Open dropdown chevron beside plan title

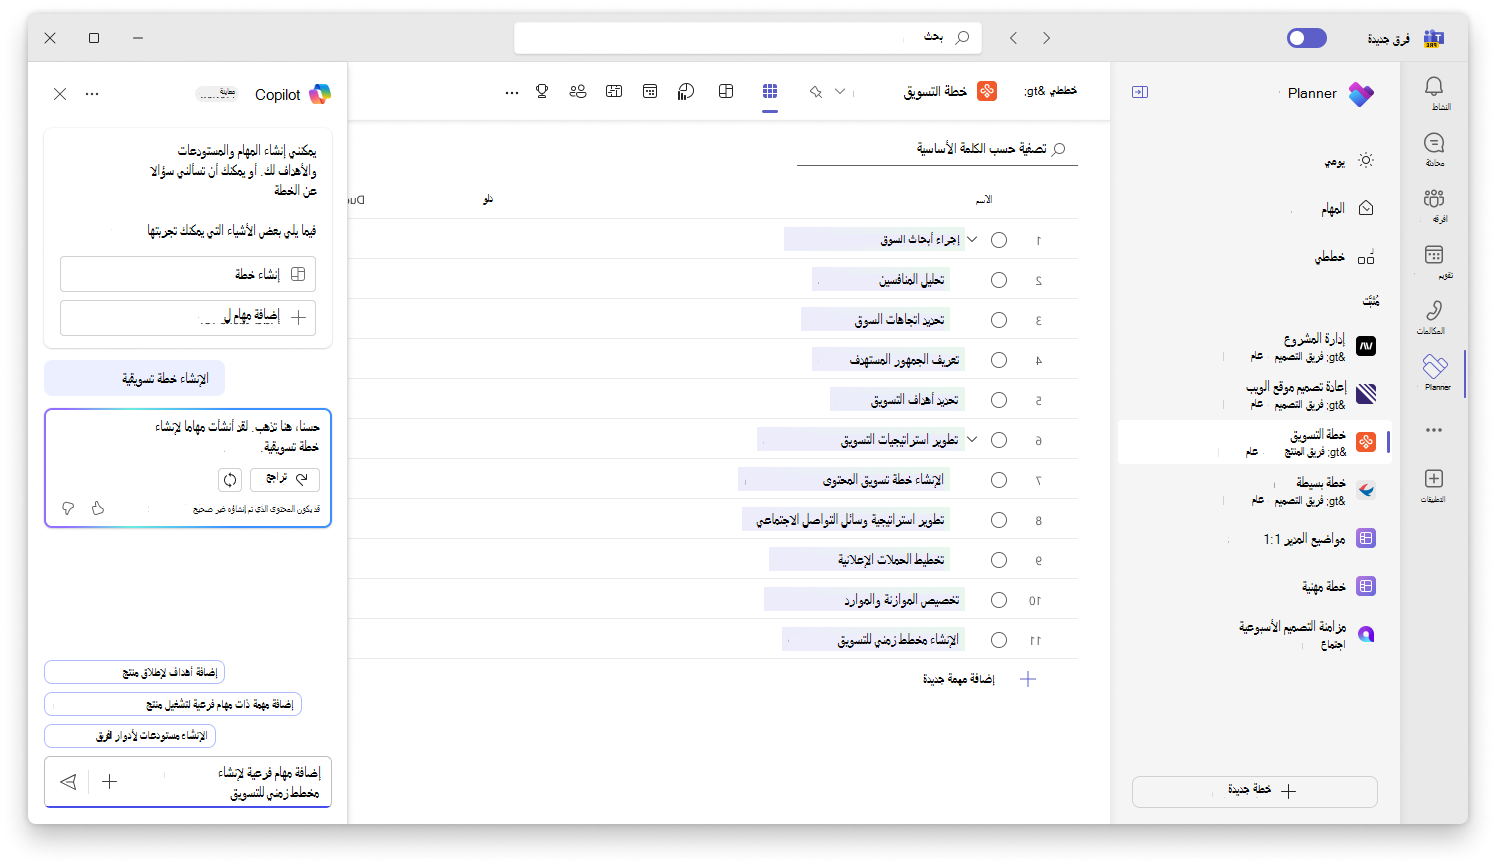point(840,92)
